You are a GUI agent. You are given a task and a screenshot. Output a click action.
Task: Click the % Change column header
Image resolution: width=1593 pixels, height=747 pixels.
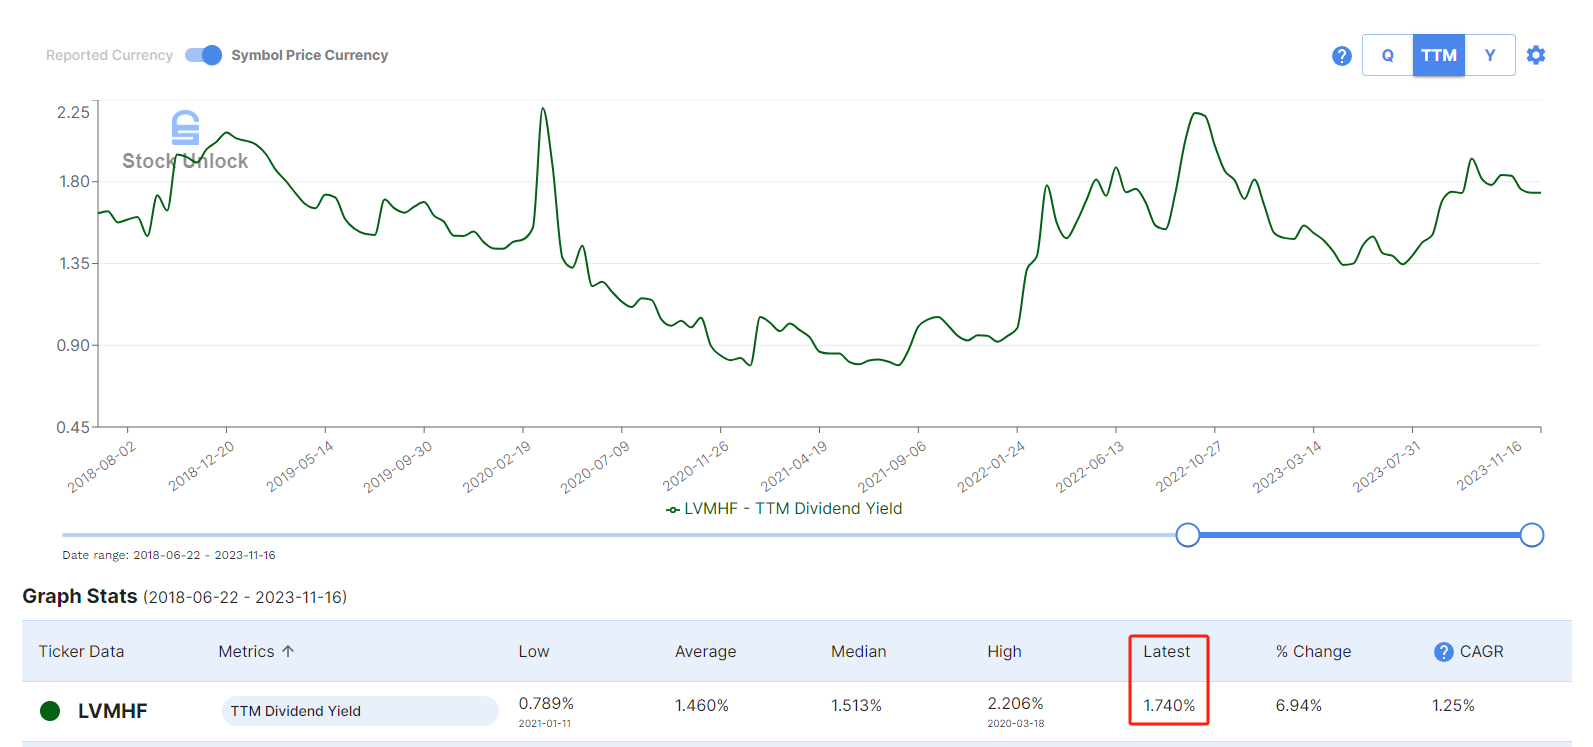pyautogui.click(x=1313, y=652)
